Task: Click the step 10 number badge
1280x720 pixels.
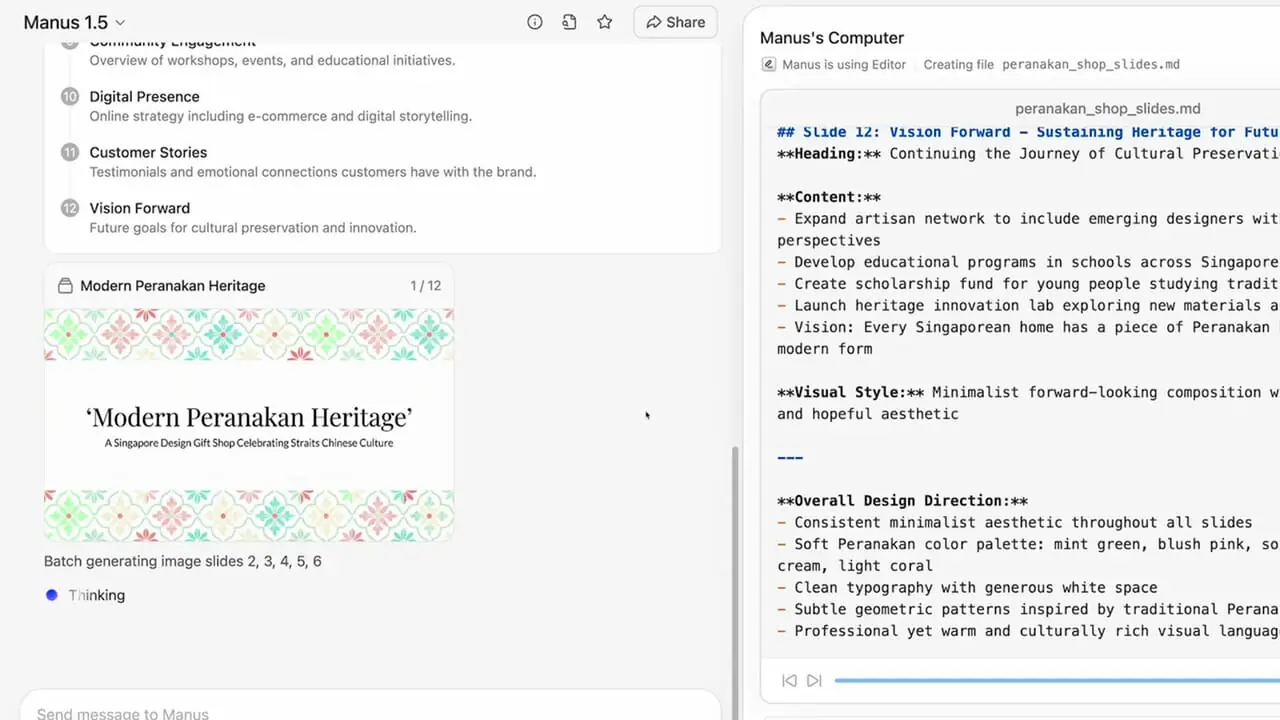Action: pyautogui.click(x=69, y=97)
